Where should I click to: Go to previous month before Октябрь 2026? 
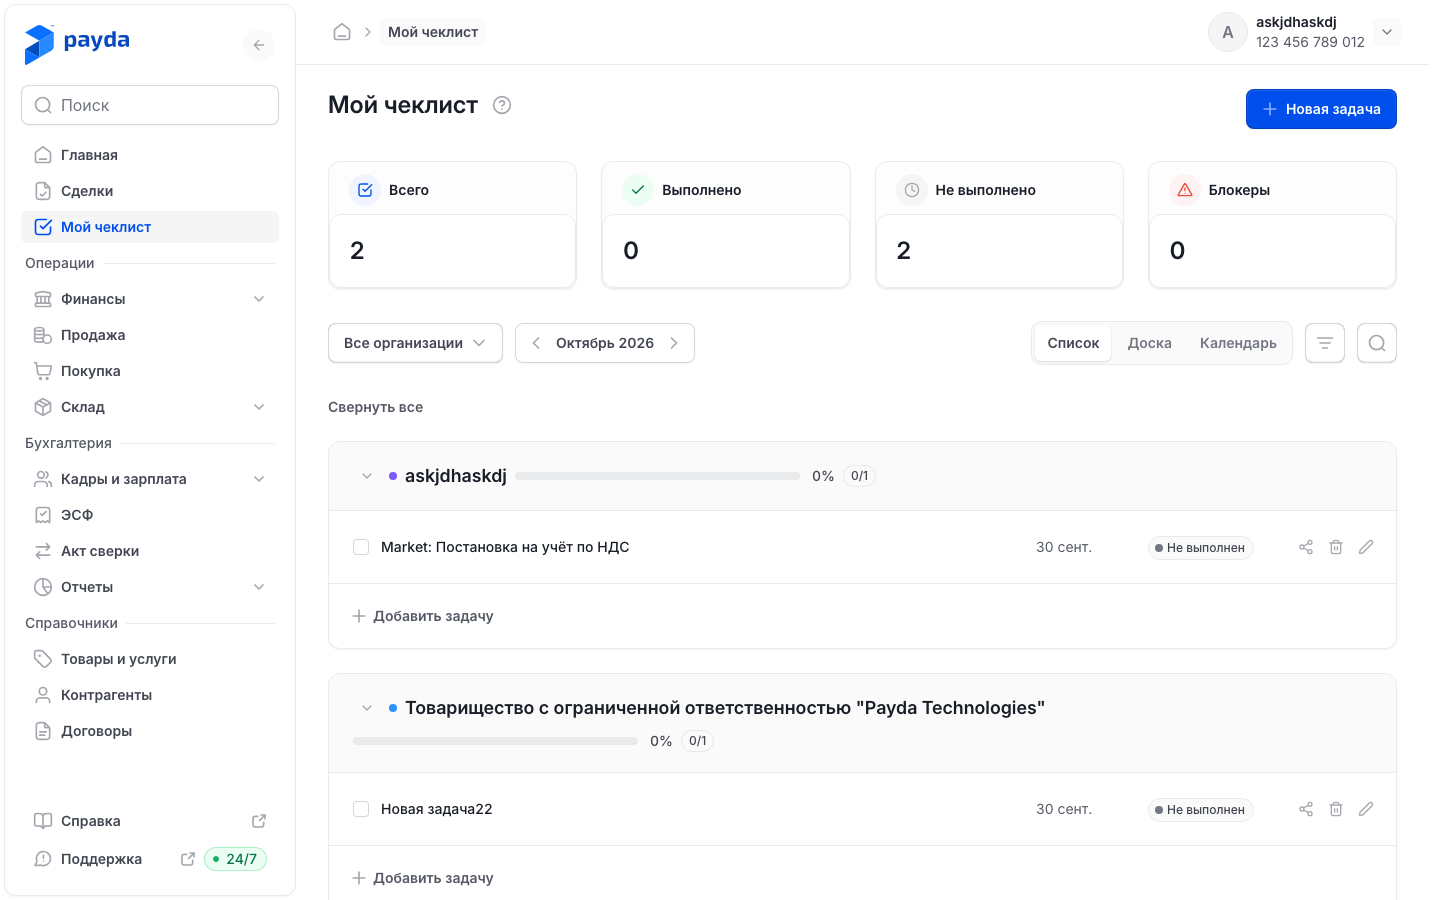pos(536,343)
